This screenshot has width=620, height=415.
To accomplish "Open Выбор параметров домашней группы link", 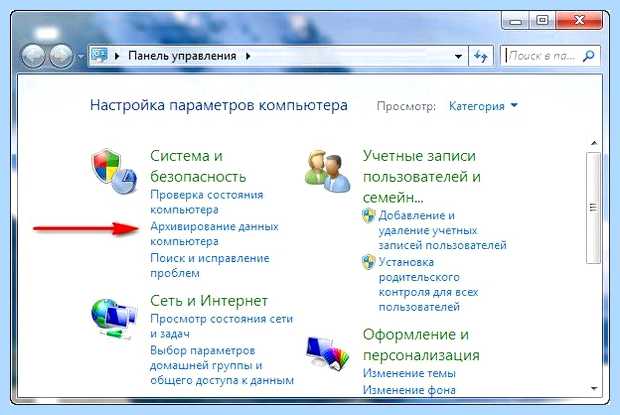I will tap(222, 365).
